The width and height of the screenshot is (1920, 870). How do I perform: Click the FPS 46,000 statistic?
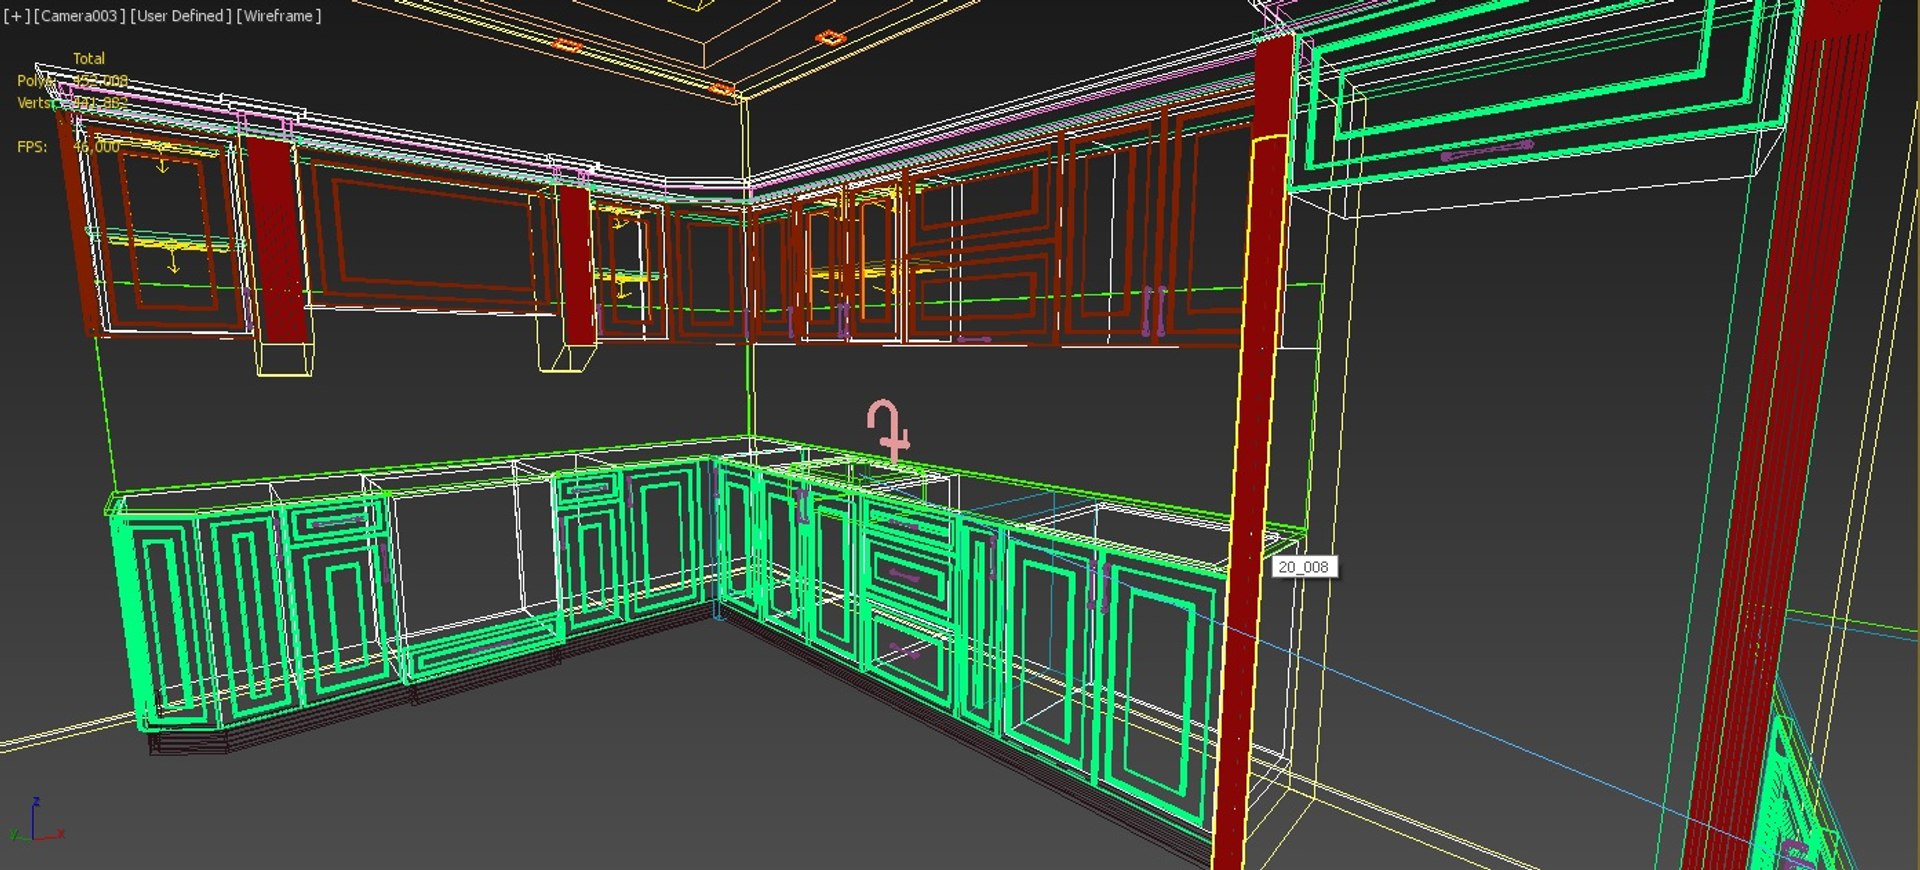tap(68, 147)
